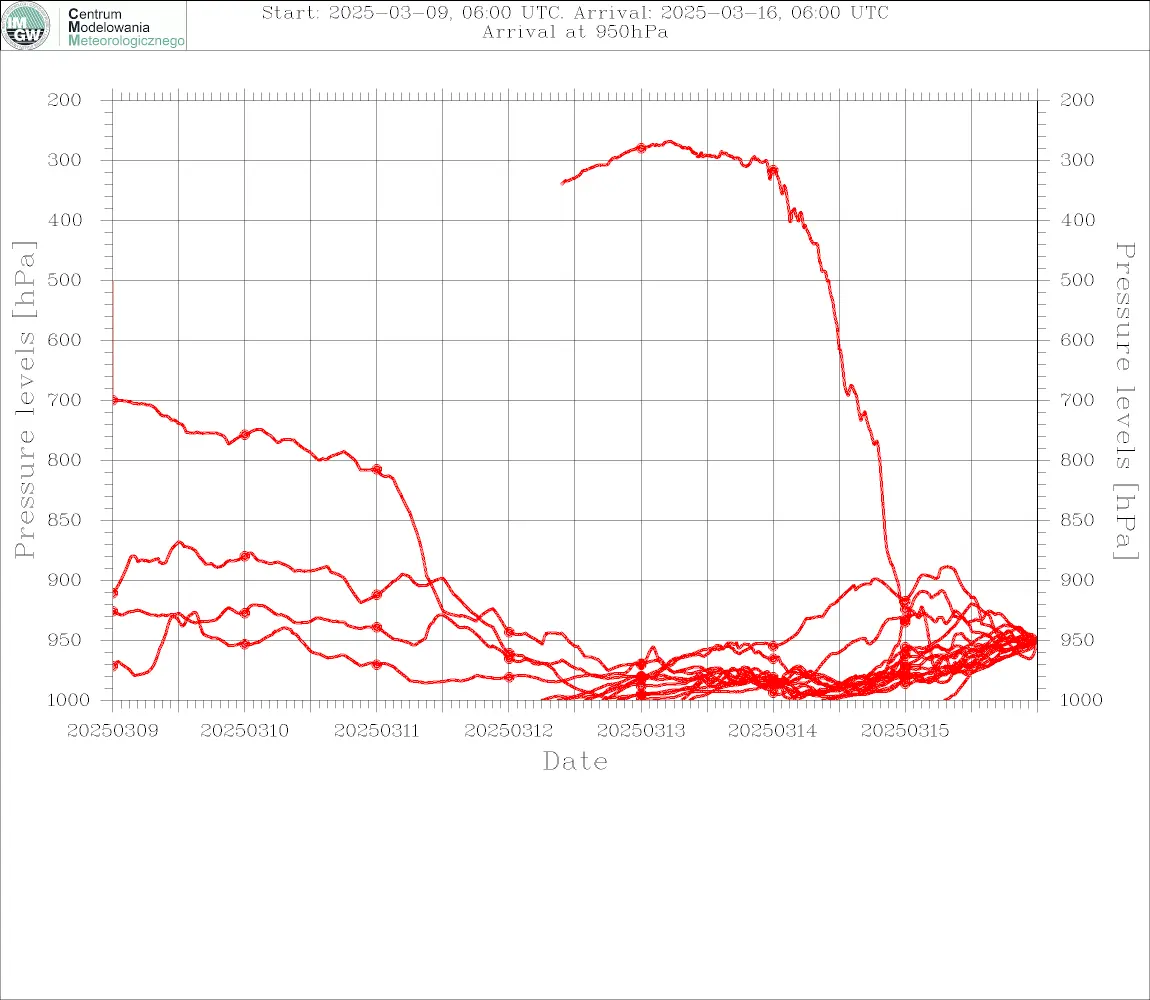Click the right axis 700 label

(1077, 401)
